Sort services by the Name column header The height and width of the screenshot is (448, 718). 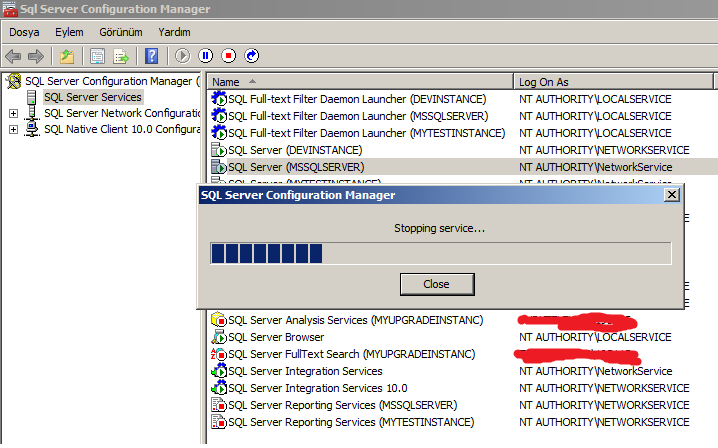360,82
